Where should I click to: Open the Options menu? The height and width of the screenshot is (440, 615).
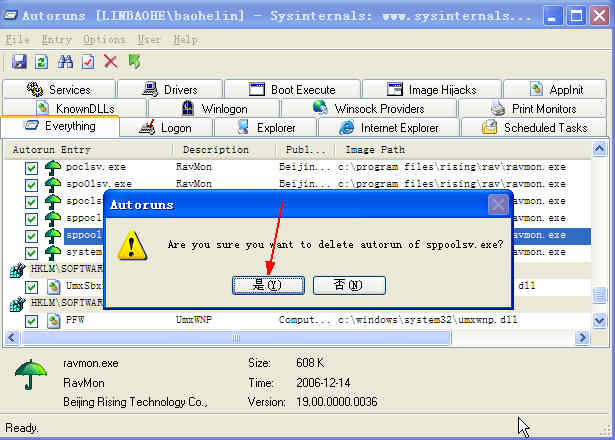pos(104,40)
